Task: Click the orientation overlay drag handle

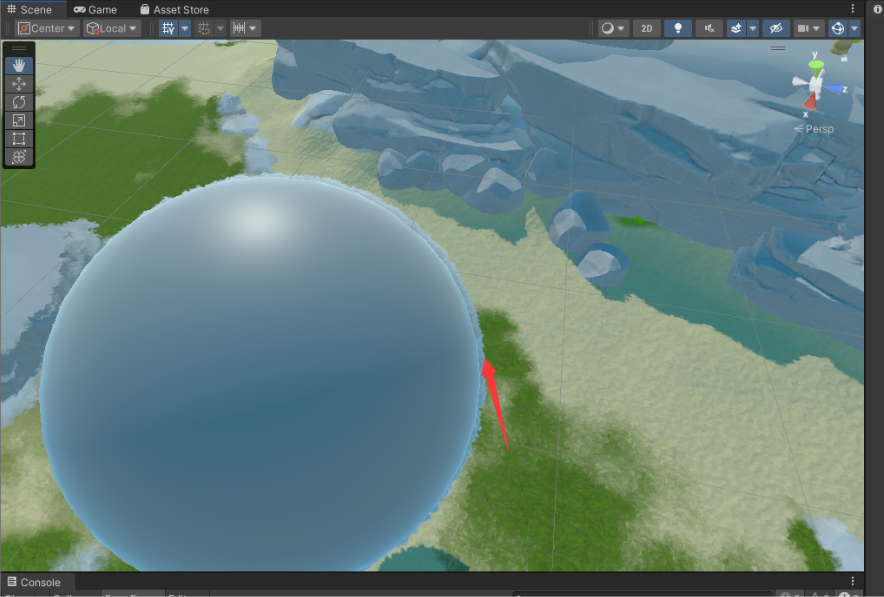Action: click(778, 48)
